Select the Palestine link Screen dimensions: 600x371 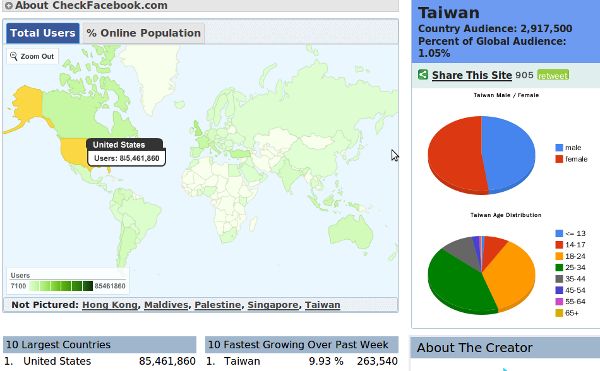click(217, 305)
